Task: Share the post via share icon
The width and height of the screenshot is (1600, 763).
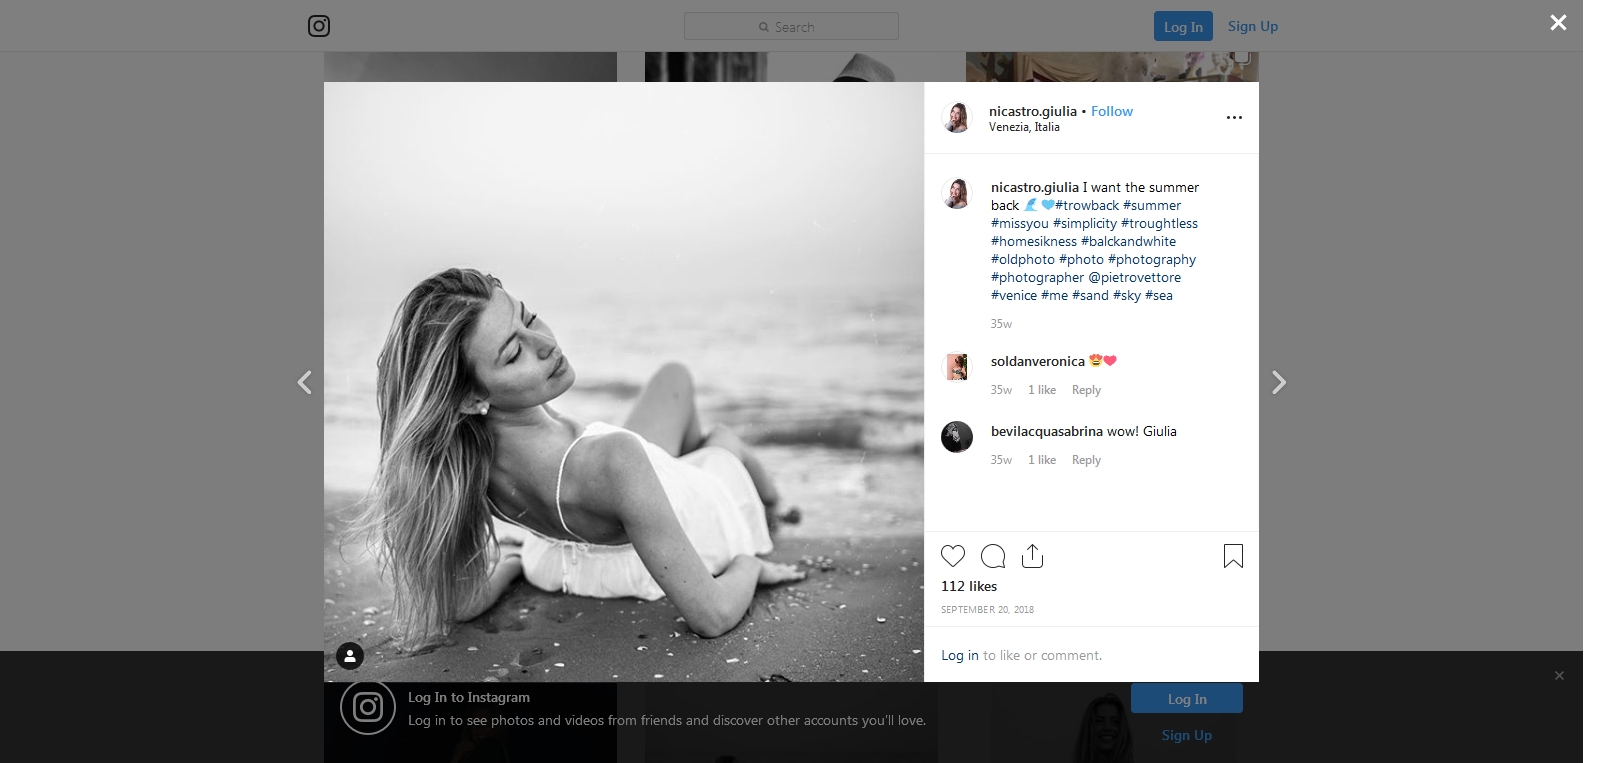Action: click(x=1033, y=556)
